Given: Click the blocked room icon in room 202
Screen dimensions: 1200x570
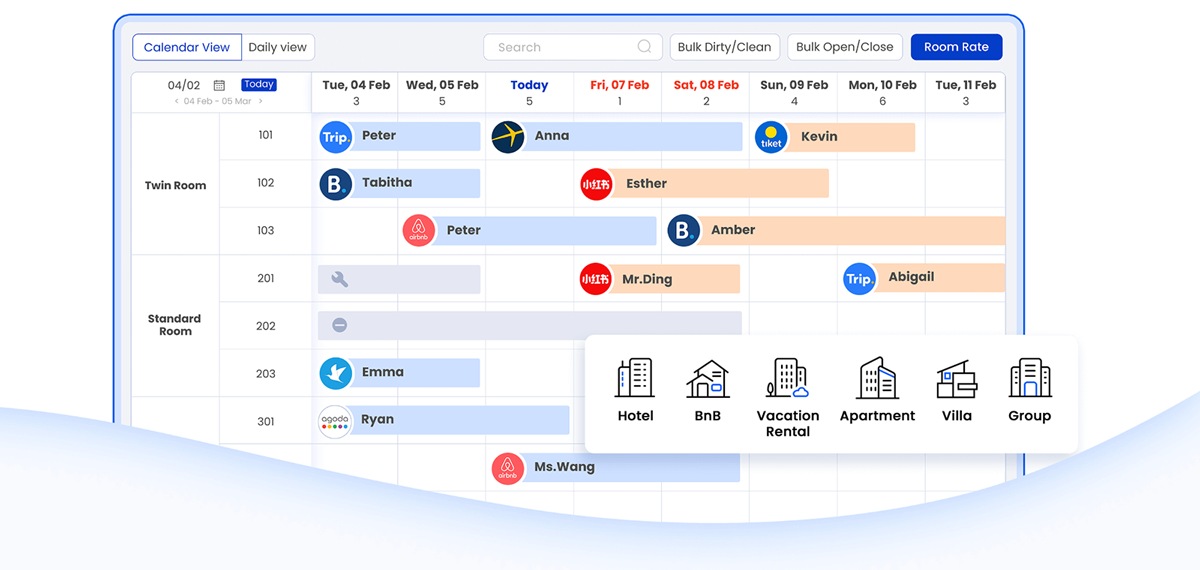Looking at the screenshot, I should pyautogui.click(x=340, y=326).
